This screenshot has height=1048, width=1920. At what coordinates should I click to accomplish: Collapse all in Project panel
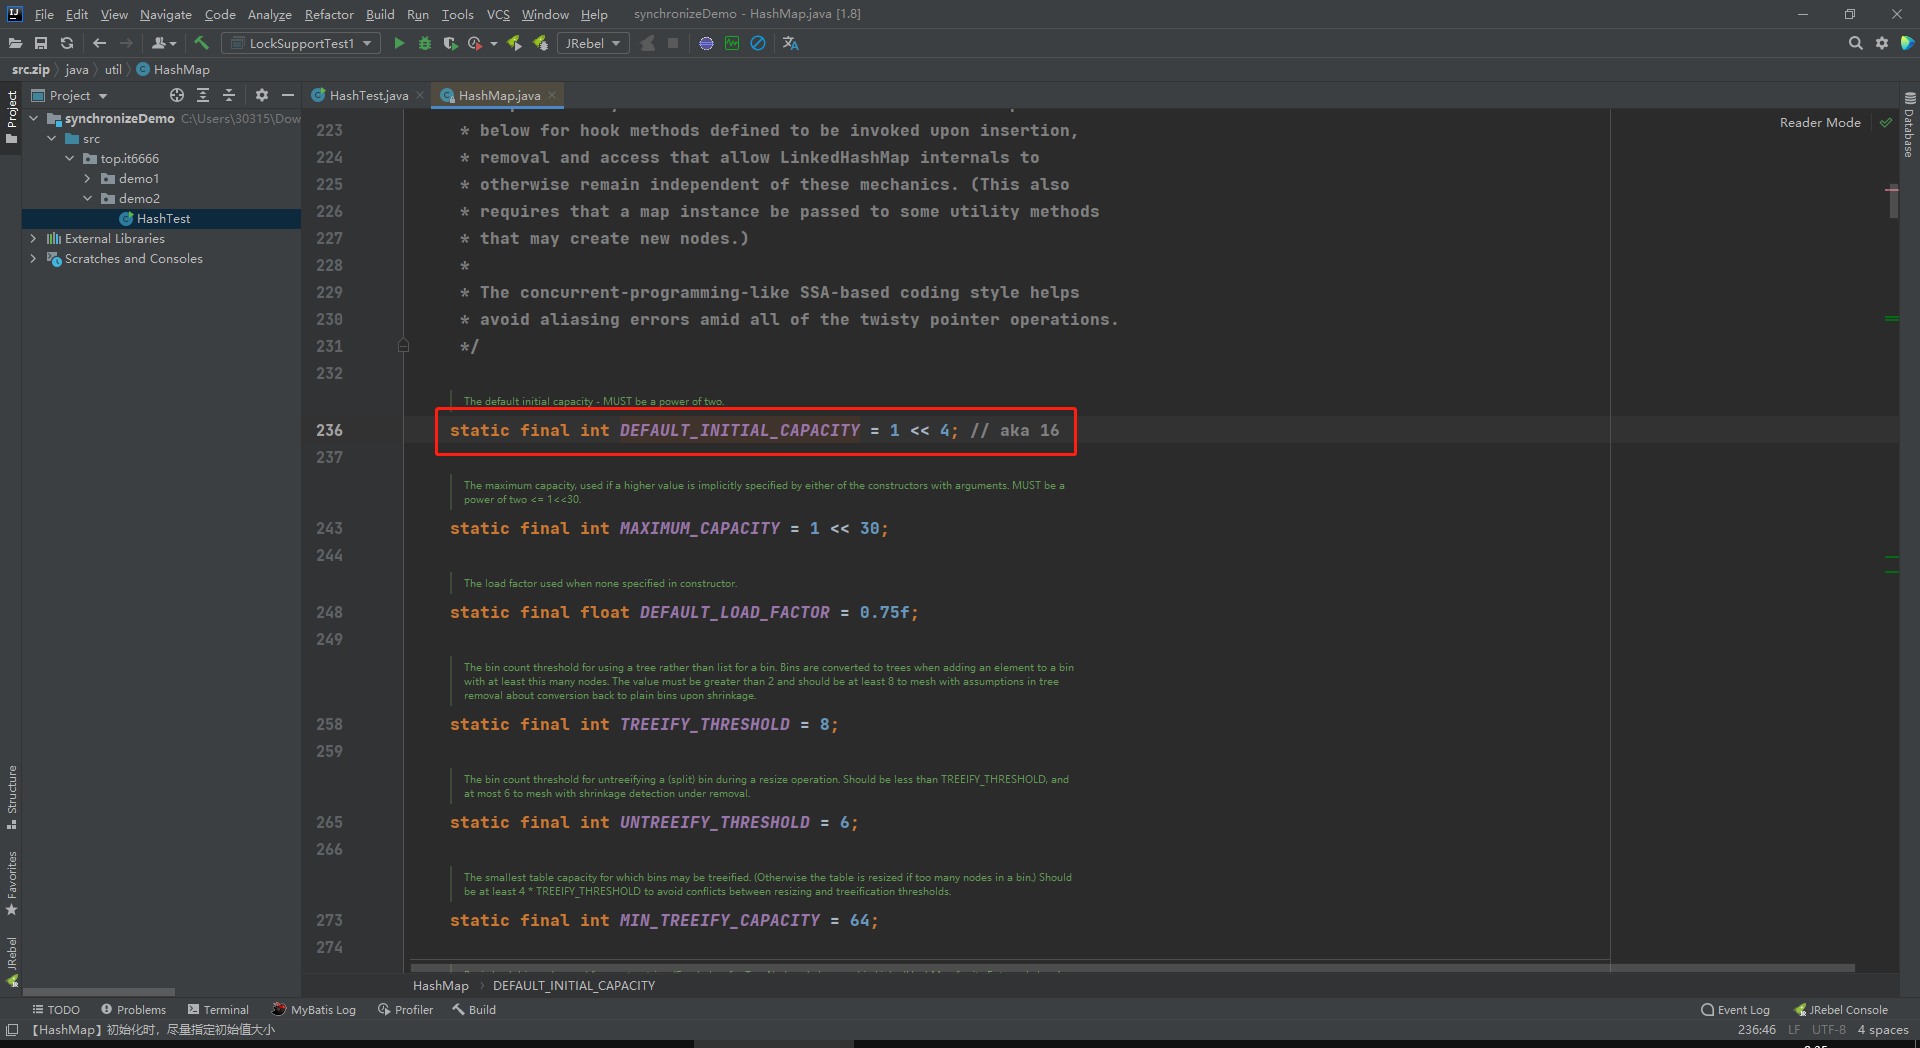(x=229, y=95)
